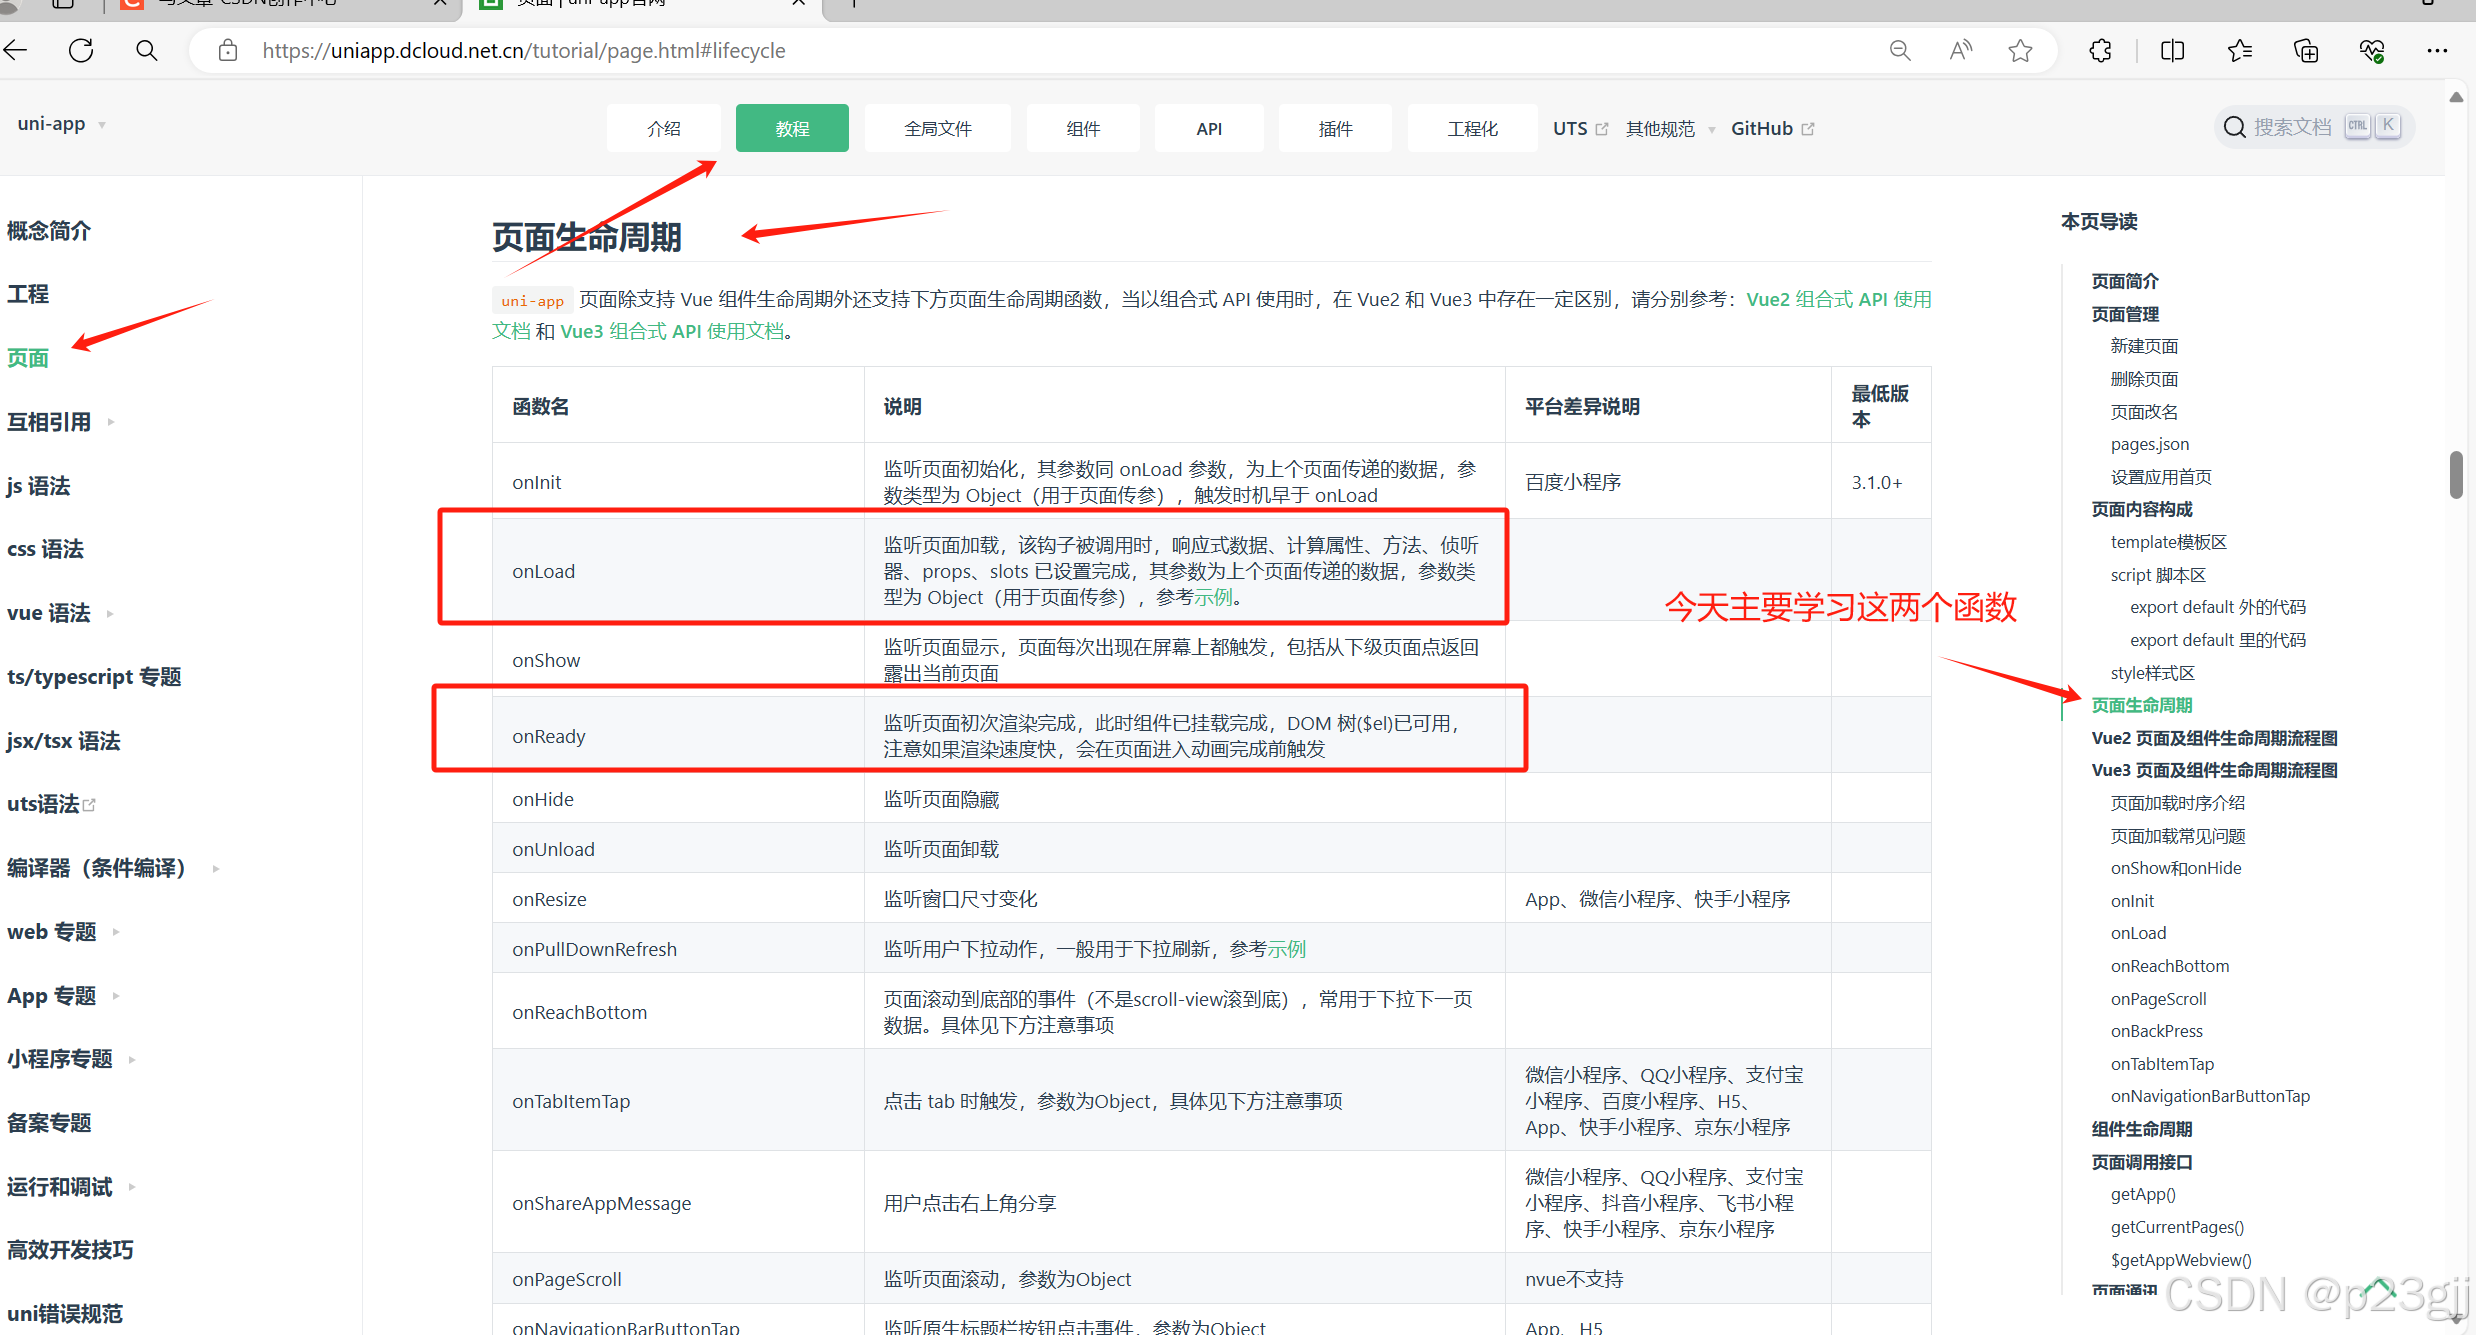
Task: Click the address bar search icon
Action: 147,50
